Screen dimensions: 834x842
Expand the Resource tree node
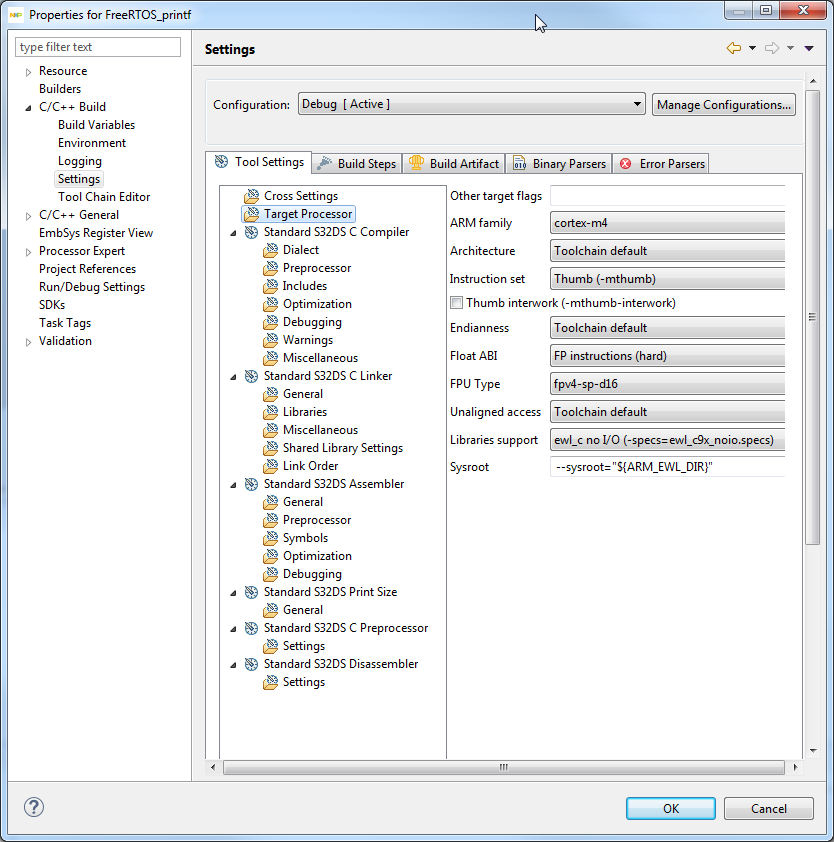[x=28, y=72]
